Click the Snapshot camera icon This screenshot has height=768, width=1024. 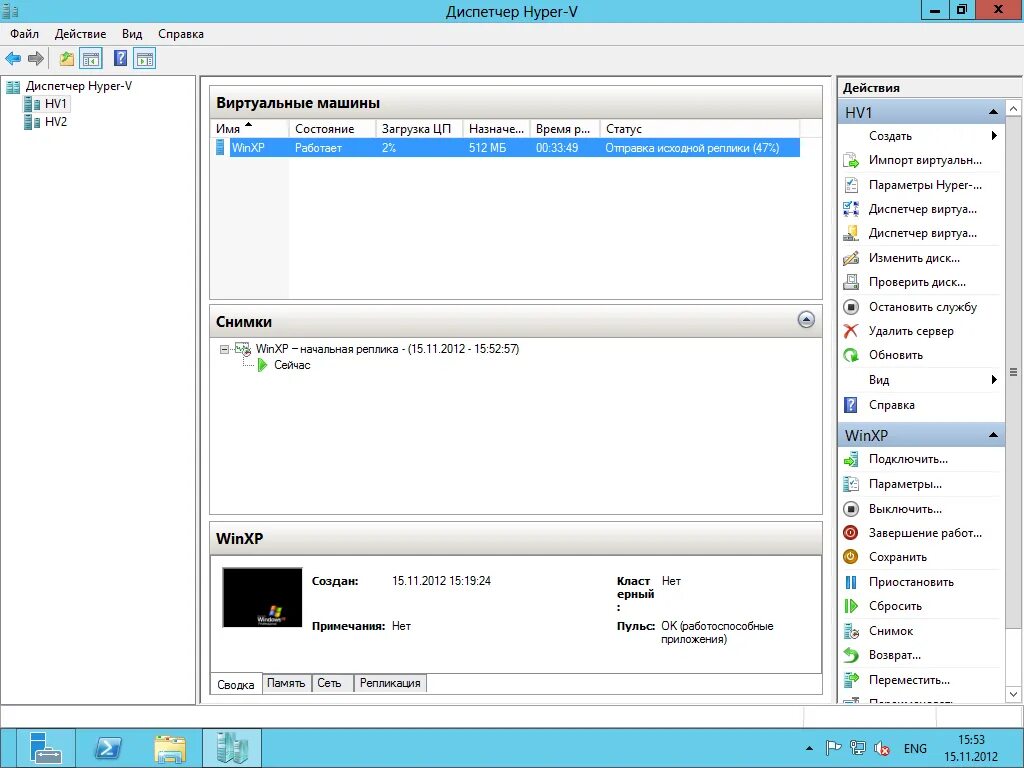point(851,631)
